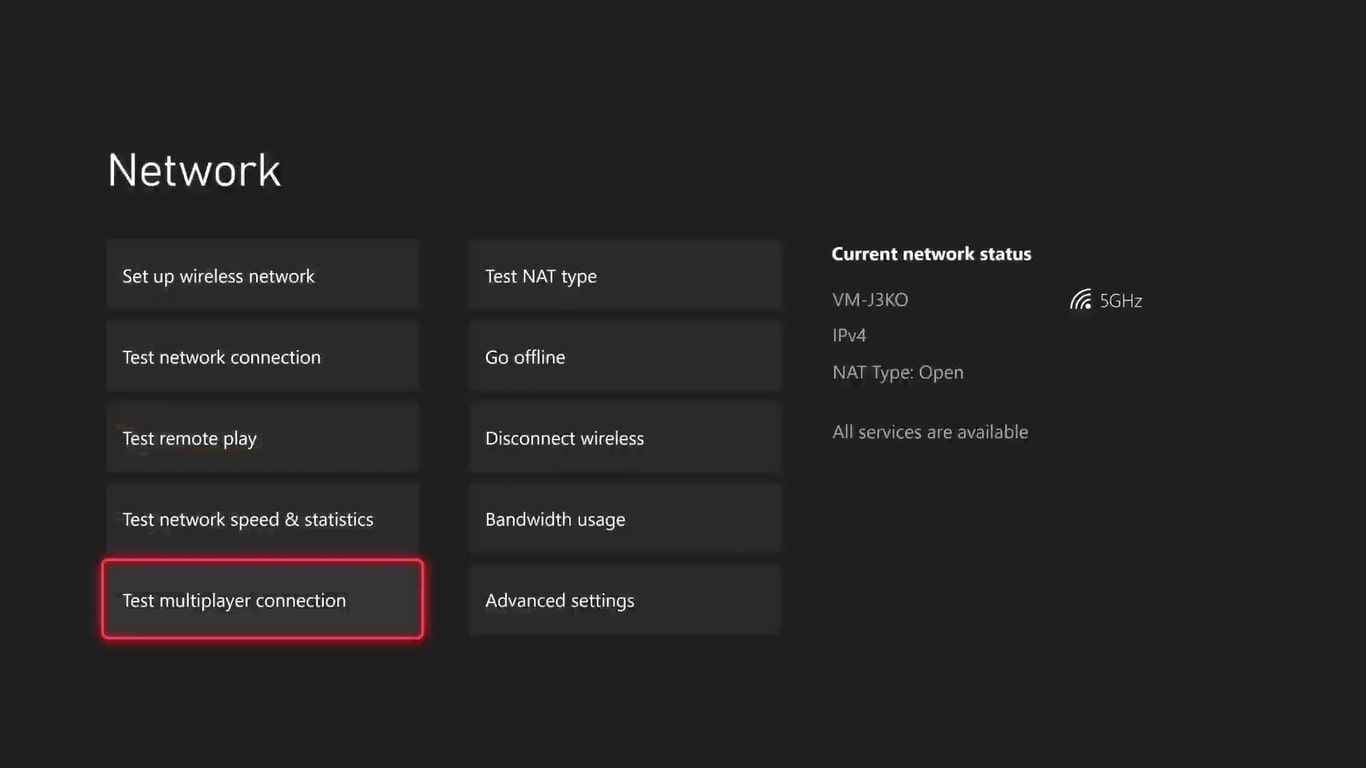Select Test network connection
The width and height of the screenshot is (1366, 768).
[262, 357]
